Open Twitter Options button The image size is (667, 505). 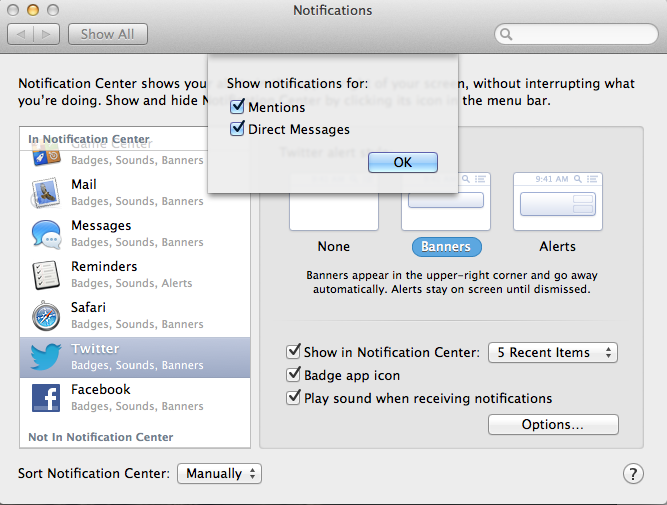click(x=553, y=425)
